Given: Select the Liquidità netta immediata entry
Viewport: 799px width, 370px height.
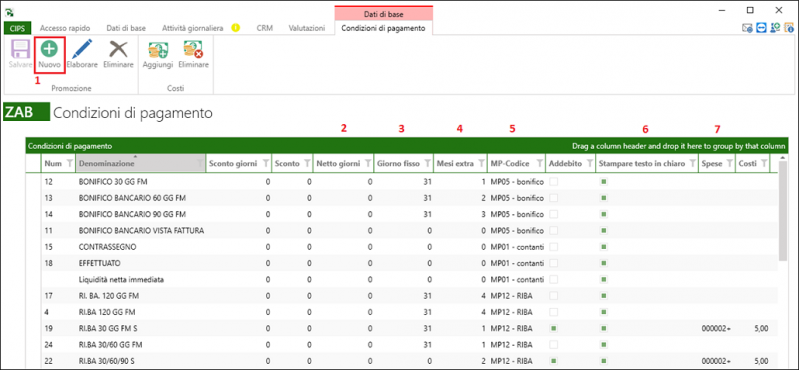Looking at the screenshot, I should point(121,280).
